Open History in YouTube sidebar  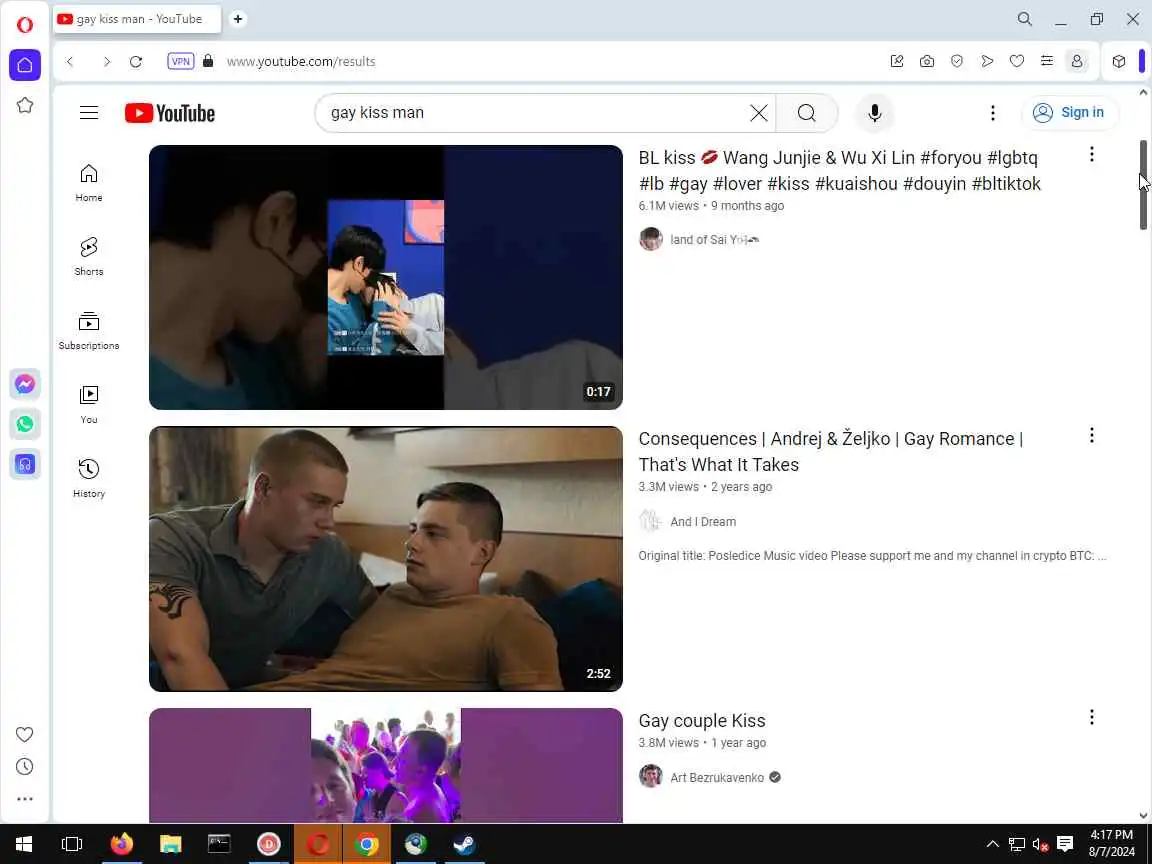click(89, 478)
